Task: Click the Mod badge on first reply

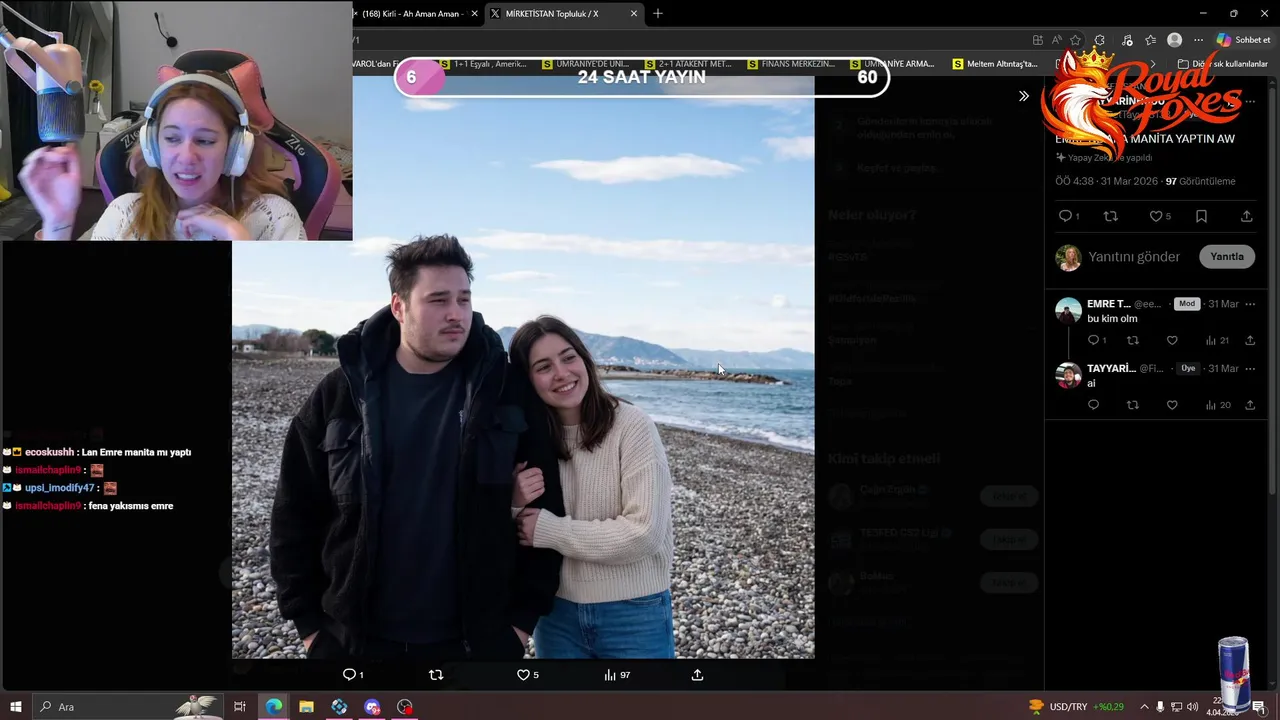Action: point(1186,304)
